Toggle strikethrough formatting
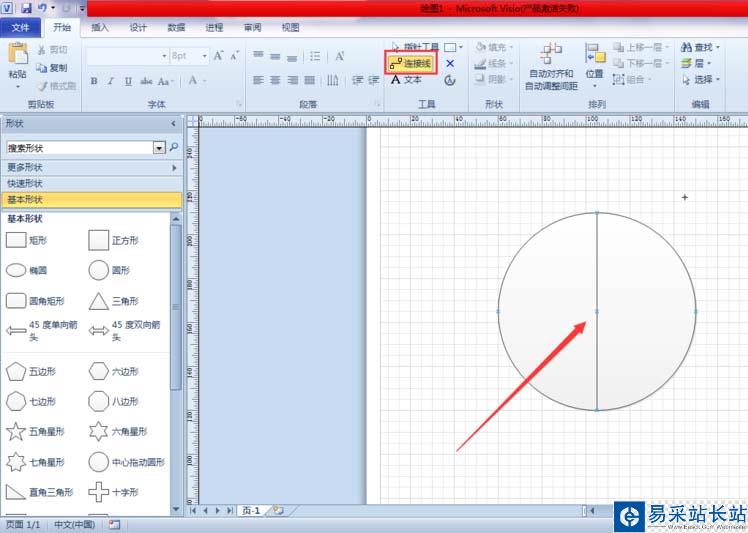The width and height of the screenshot is (748, 533). 146,81
